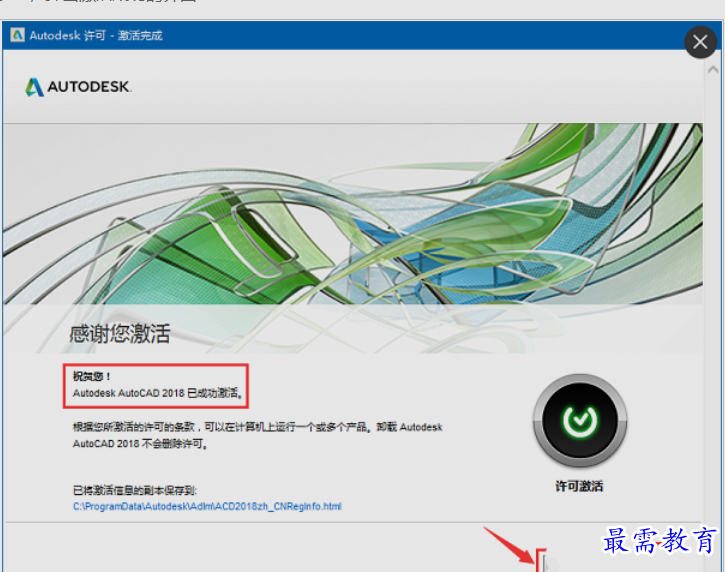
Task: Click the license terms paragraph starting 根据您所激活
Action: coord(258,435)
